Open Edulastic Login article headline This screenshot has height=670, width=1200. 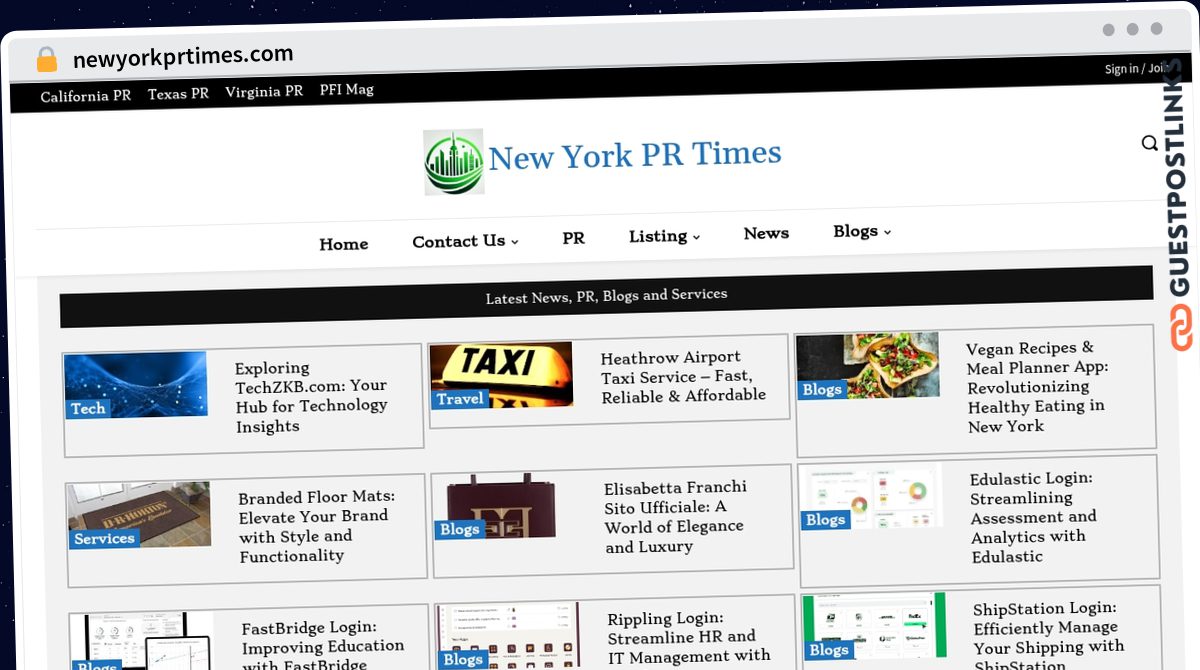(x=1034, y=517)
